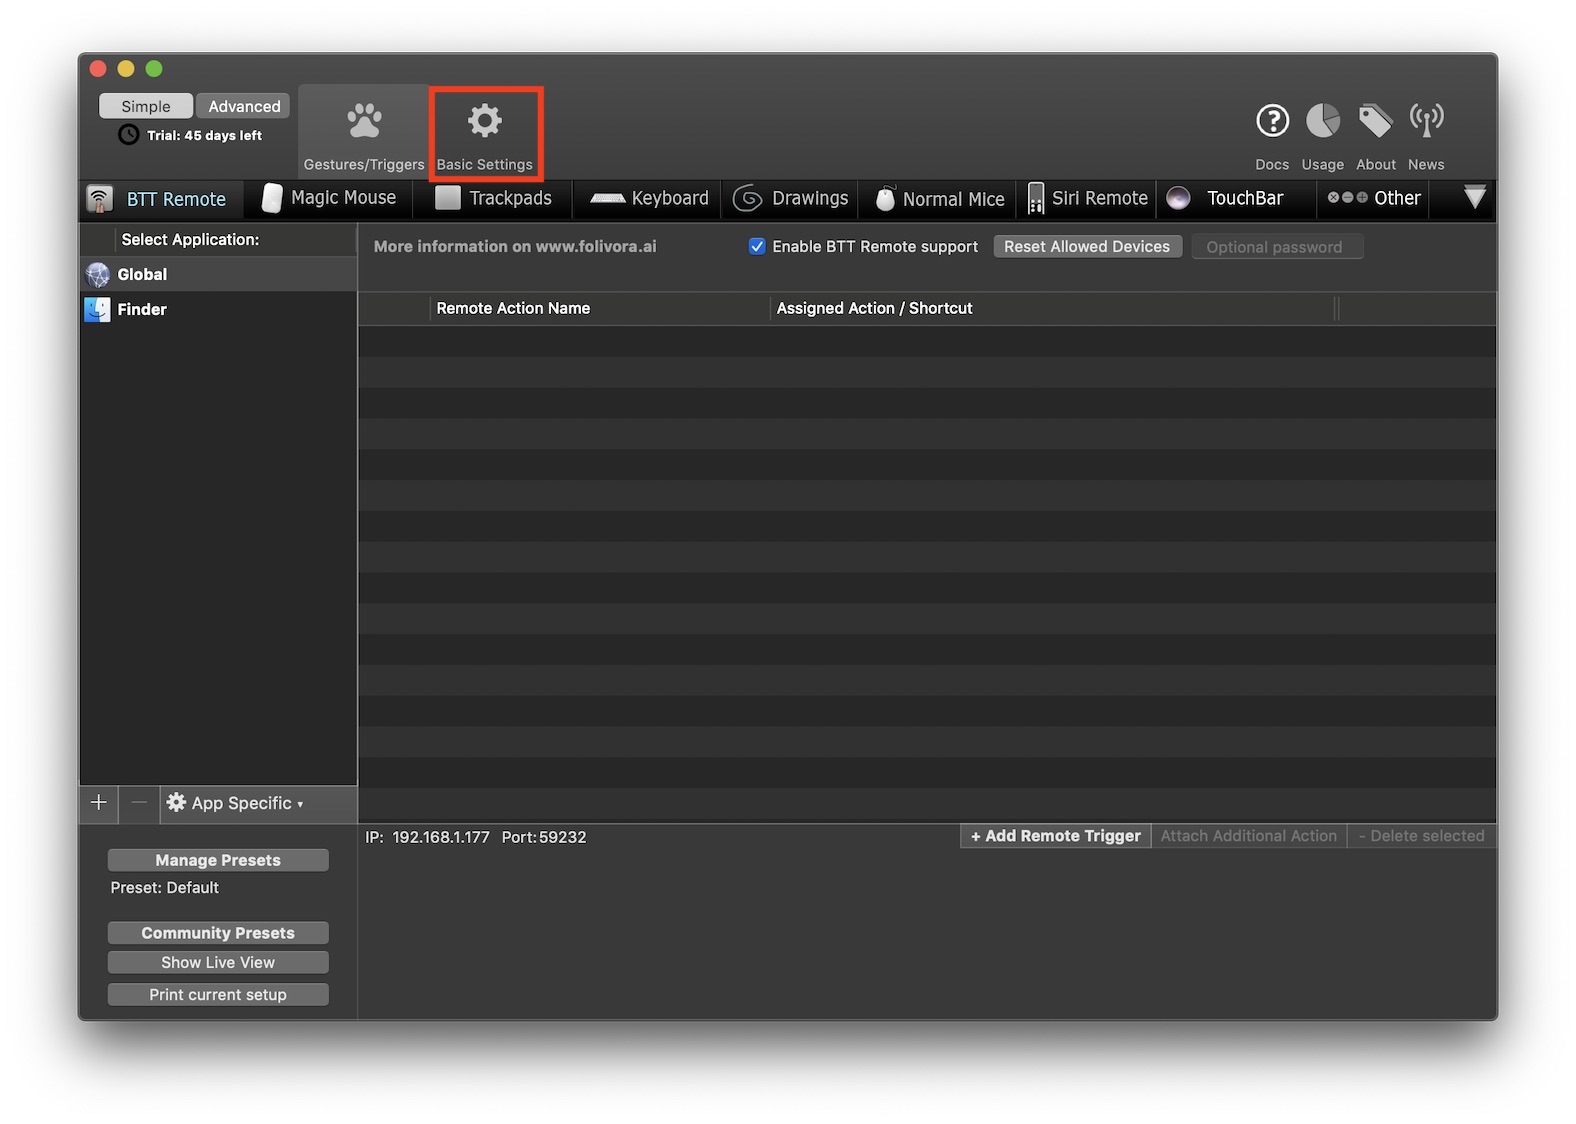Select Finder in application list
The image size is (1576, 1124).
[x=218, y=310]
